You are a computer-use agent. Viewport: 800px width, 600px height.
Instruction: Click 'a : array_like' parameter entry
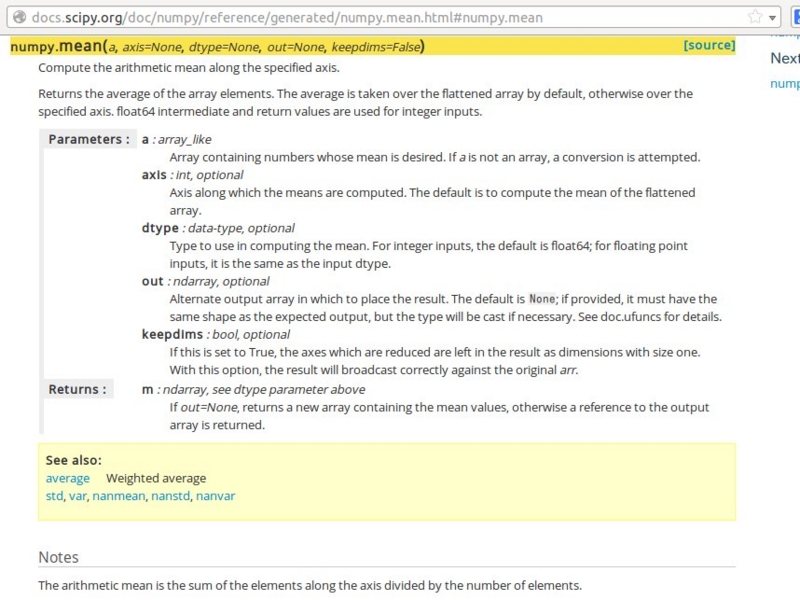coord(177,140)
